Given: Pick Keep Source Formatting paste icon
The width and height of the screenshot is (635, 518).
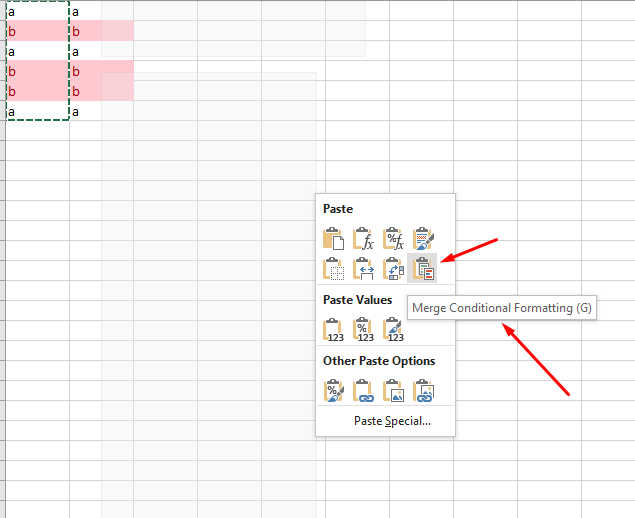Looking at the screenshot, I should click(423, 239).
